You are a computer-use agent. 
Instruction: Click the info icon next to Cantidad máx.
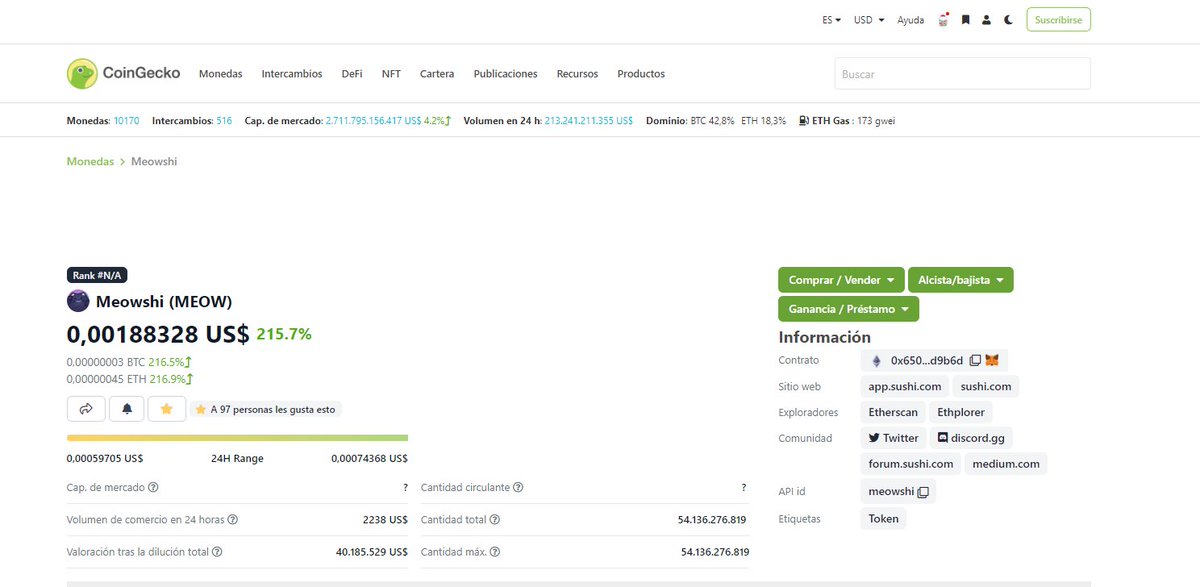coord(494,552)
